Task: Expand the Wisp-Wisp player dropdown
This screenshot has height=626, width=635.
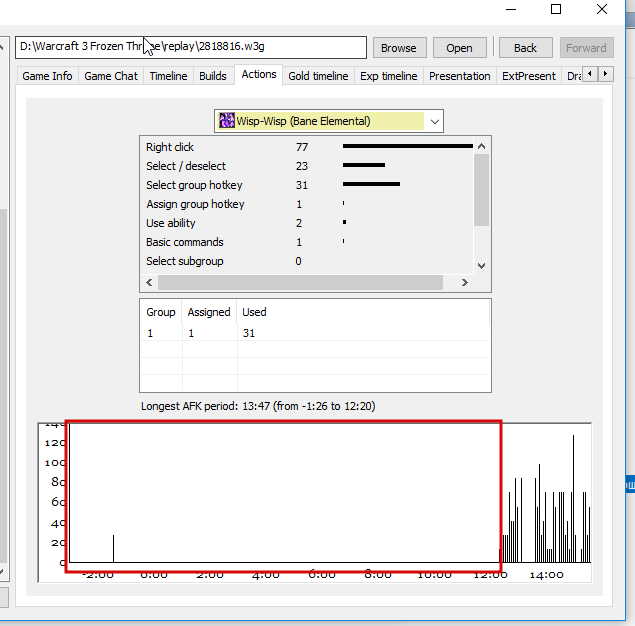Action: click(435, 121)
